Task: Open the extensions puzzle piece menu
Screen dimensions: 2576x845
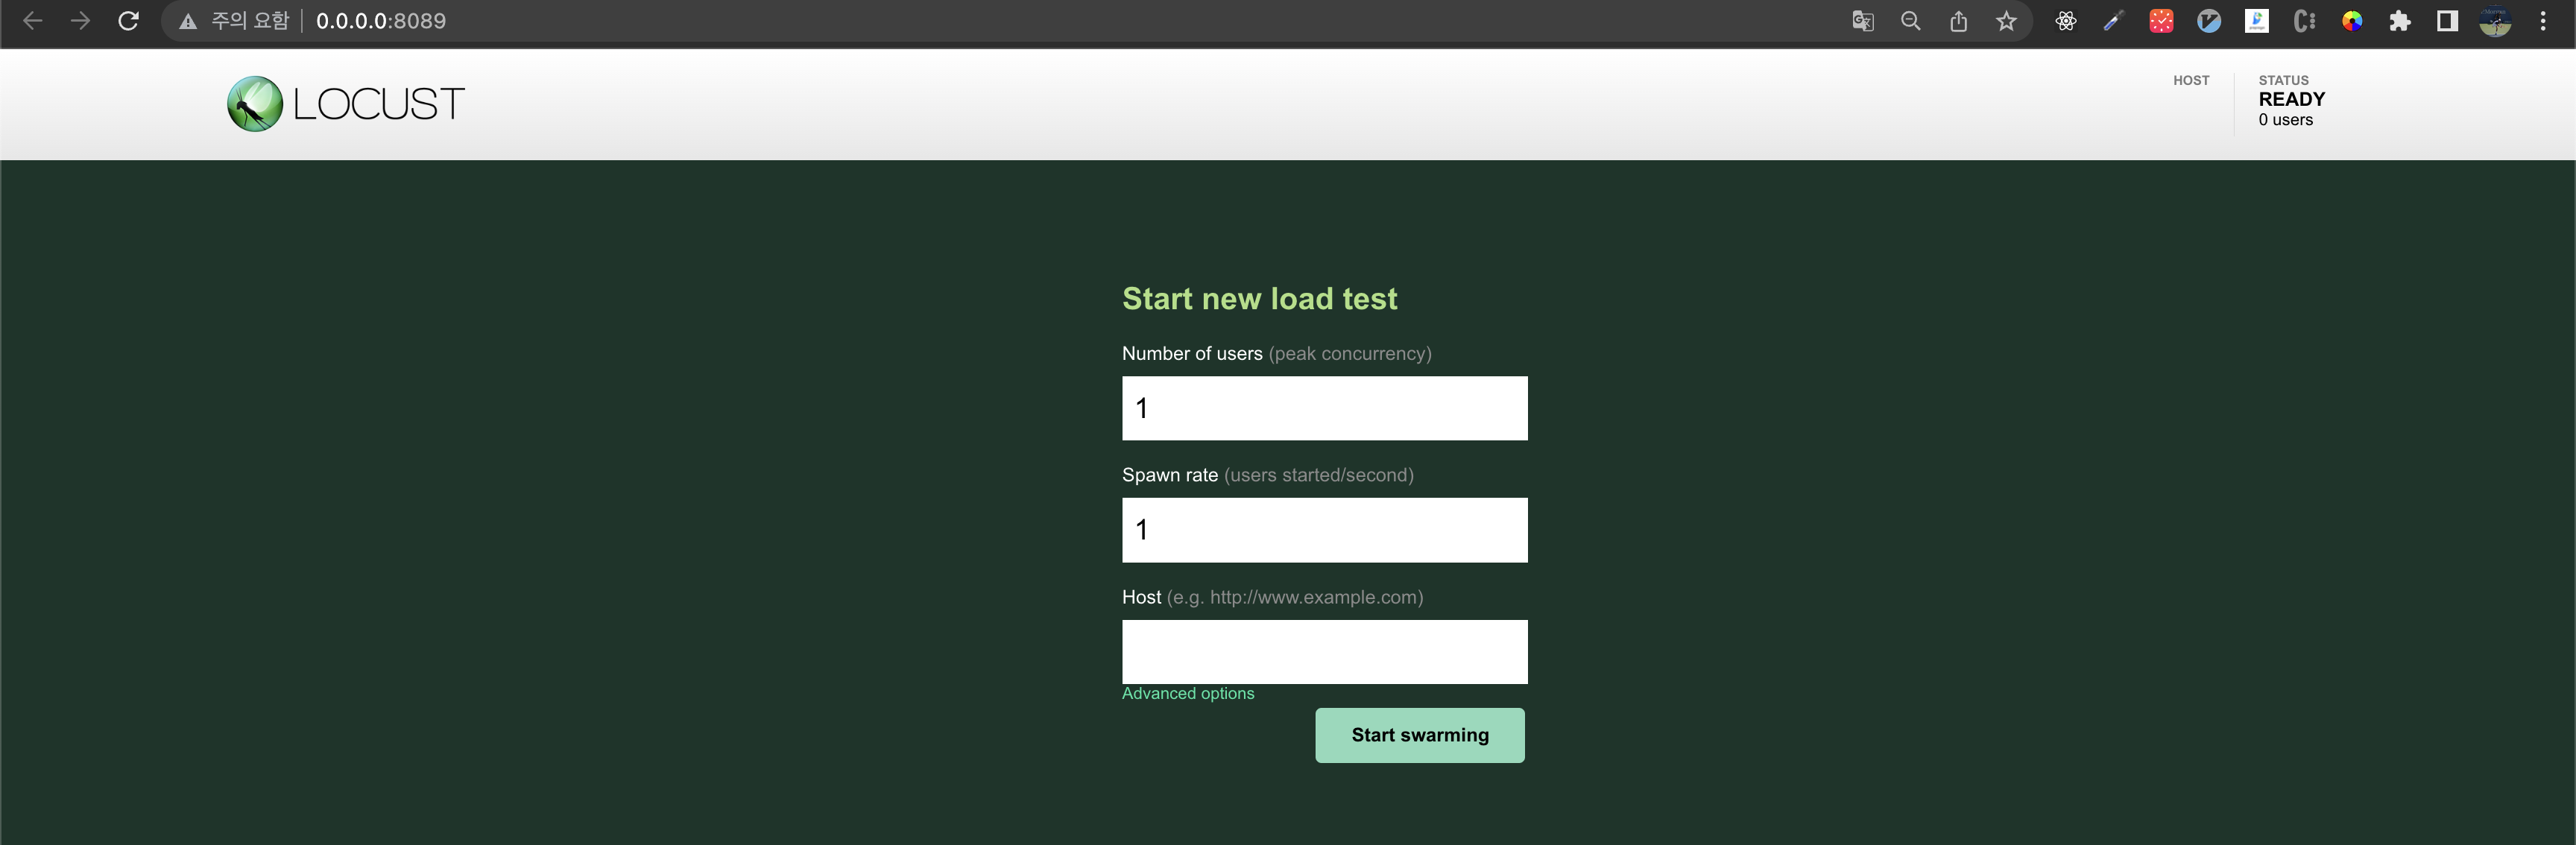Action: point(2400,21)
